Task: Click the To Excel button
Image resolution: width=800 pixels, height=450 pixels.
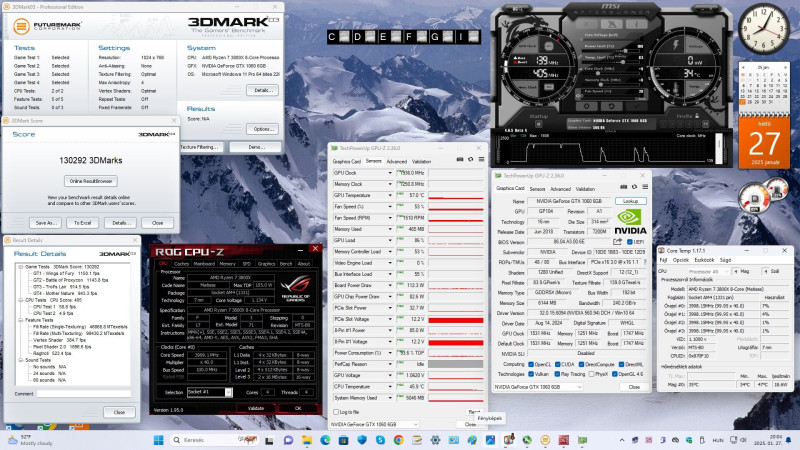Action: click(x=83, y=223)
